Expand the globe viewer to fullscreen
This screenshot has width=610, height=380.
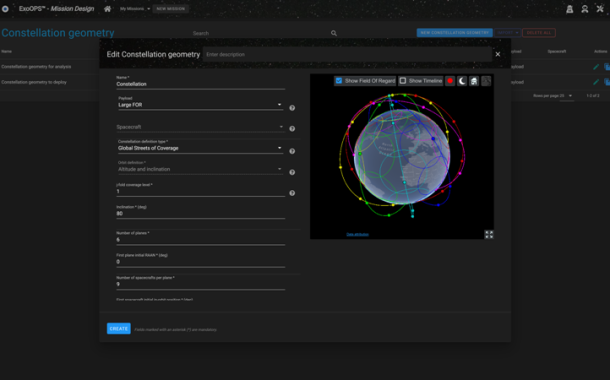click(x=489, y=234)
